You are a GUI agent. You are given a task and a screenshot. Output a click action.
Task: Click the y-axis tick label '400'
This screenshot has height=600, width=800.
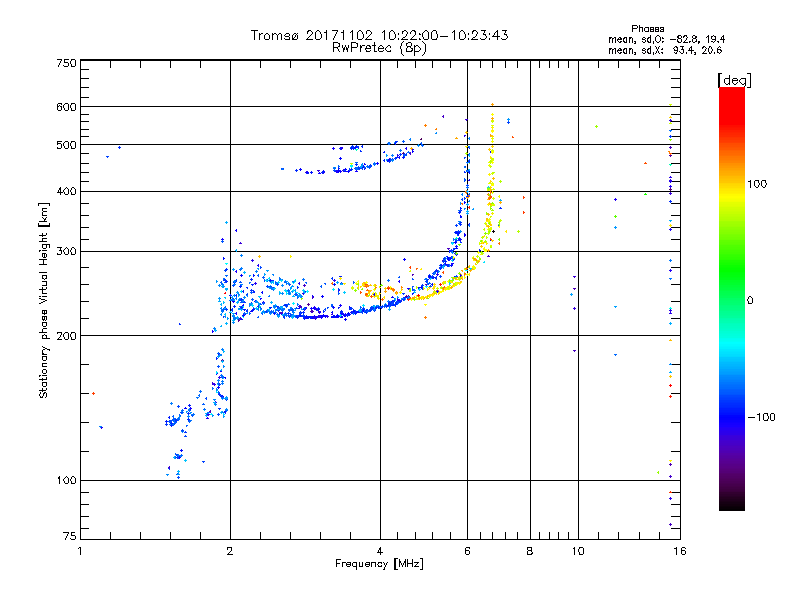point(67,192)
